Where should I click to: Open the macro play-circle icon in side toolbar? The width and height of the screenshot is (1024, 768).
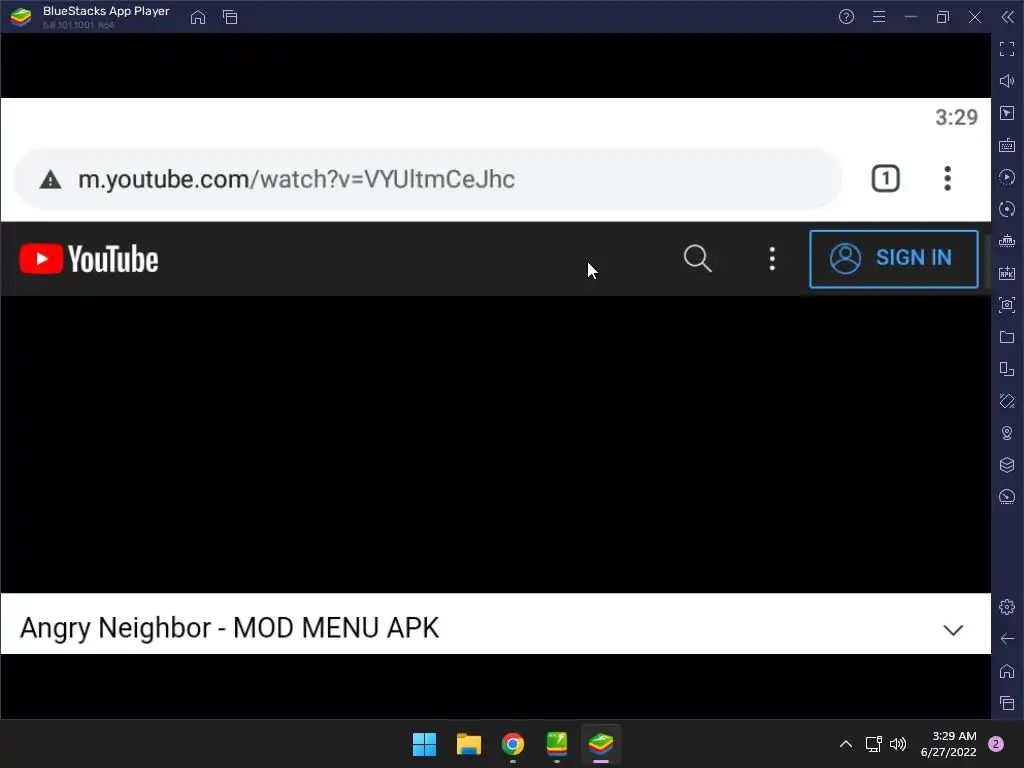tap(1007, 177)
